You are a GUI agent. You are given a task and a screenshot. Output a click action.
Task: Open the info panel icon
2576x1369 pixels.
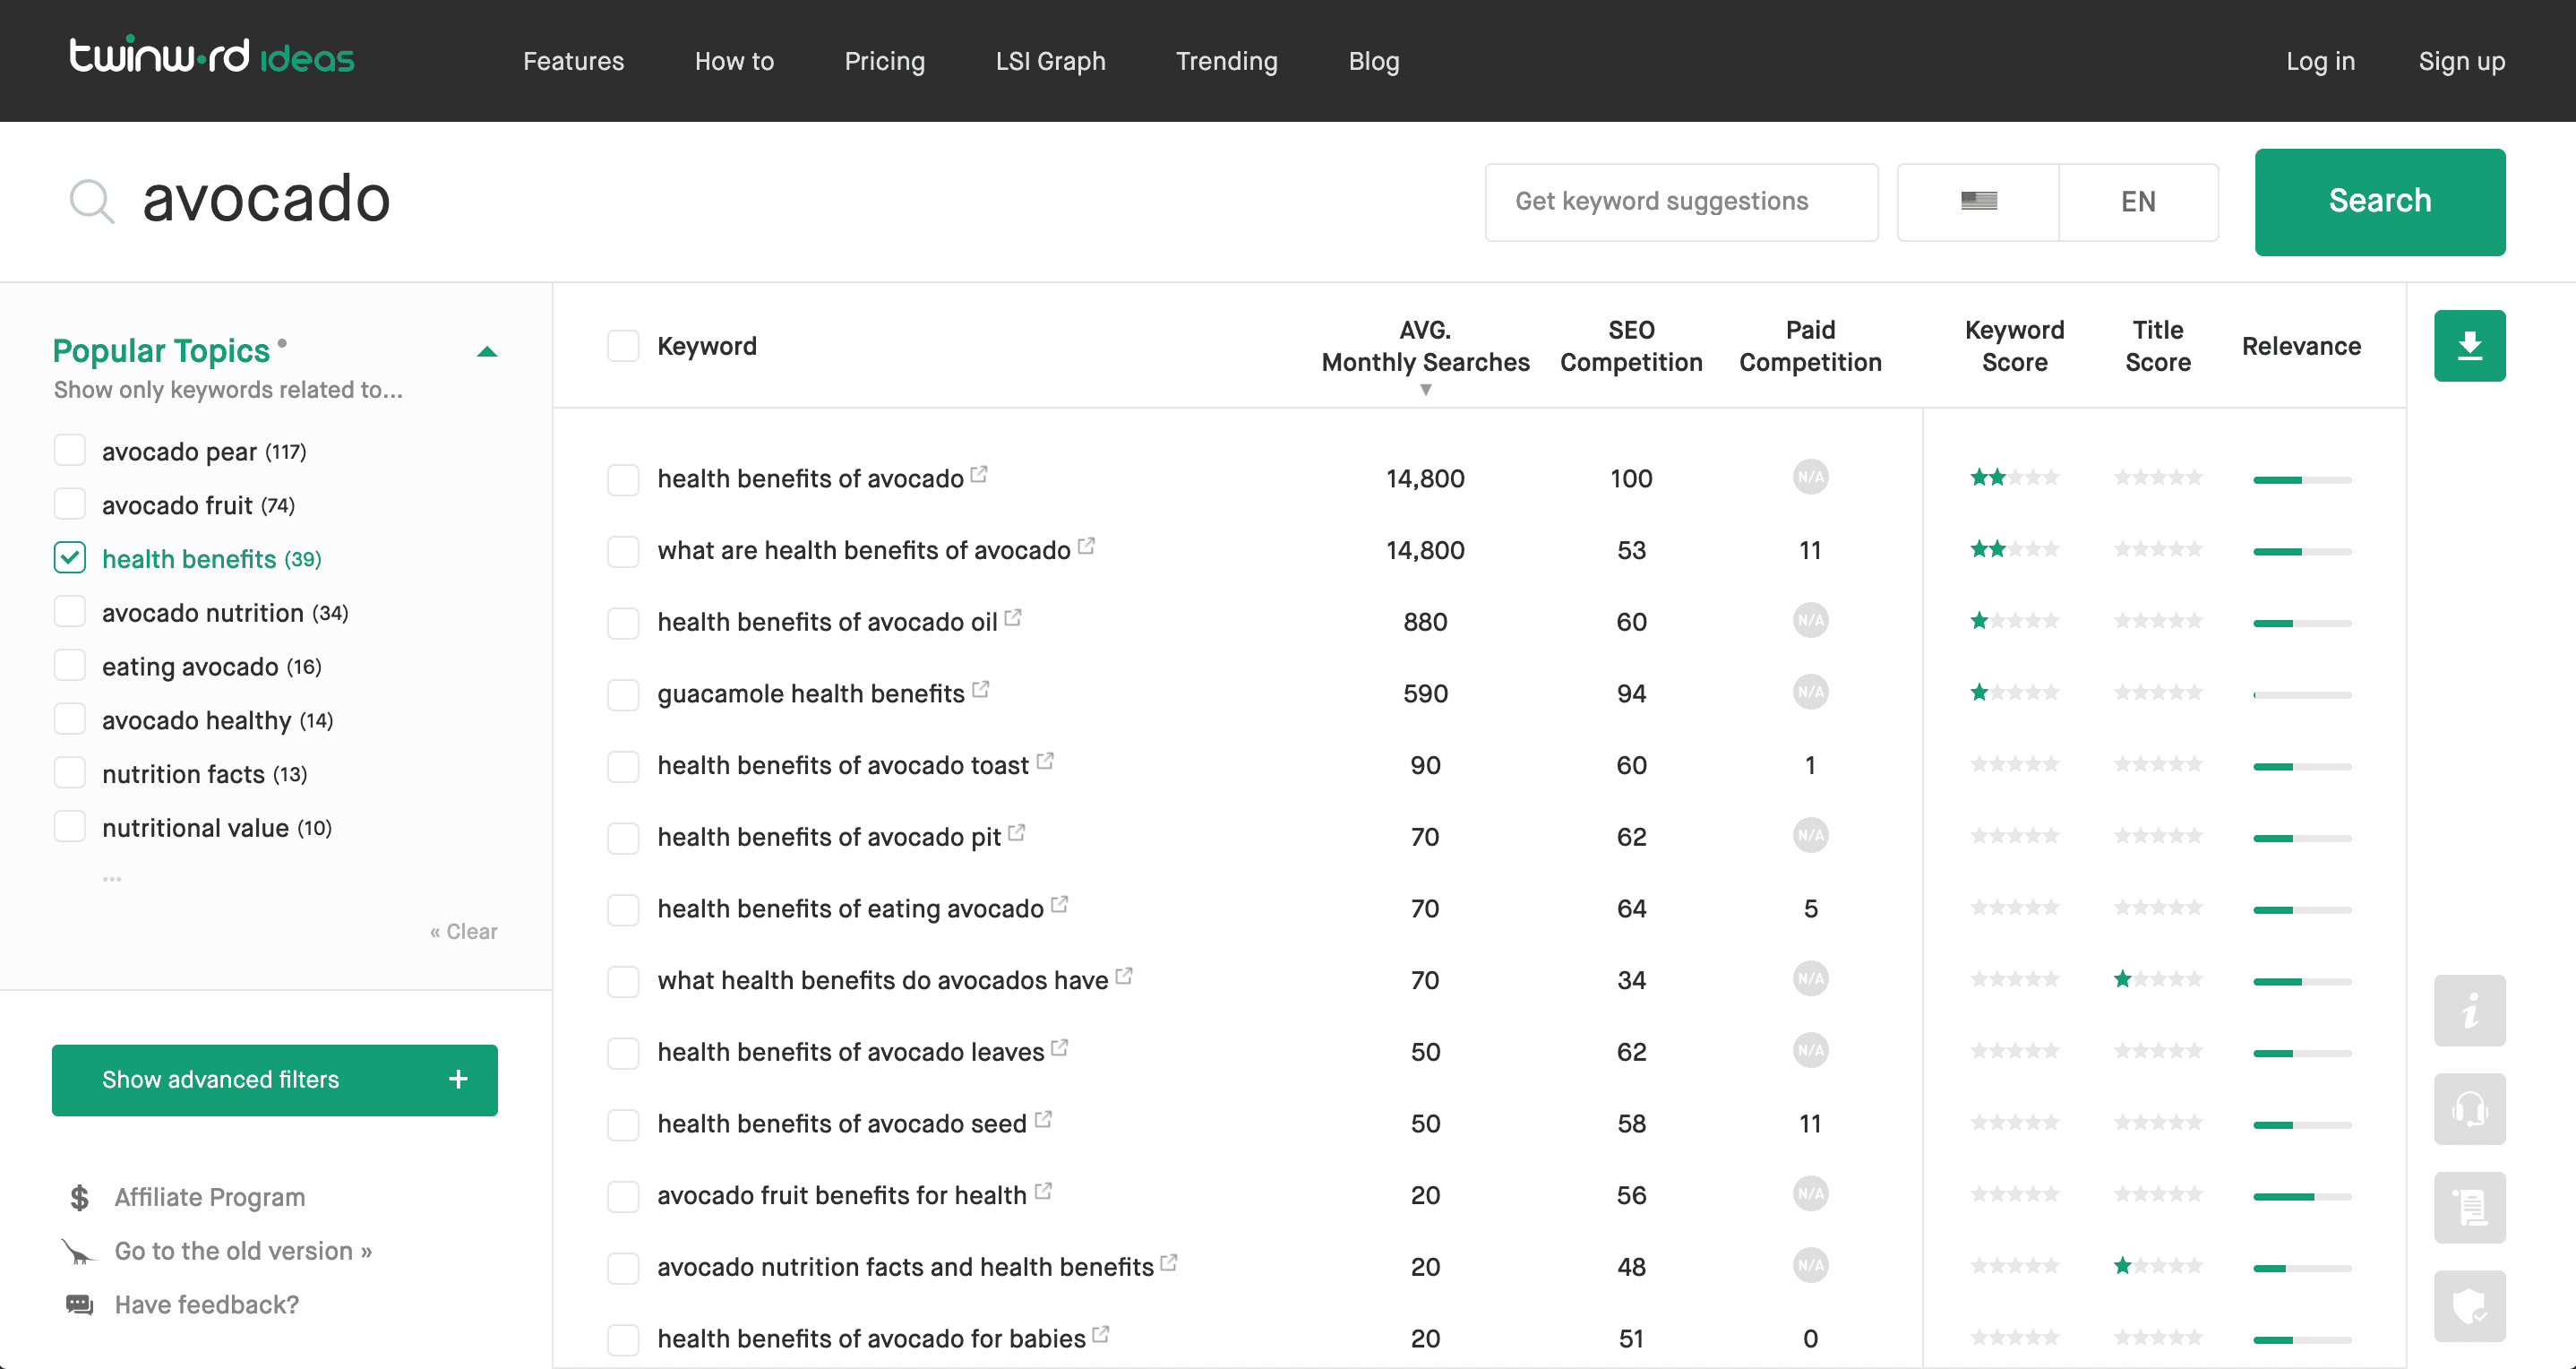click(x=2470, y=1010)
